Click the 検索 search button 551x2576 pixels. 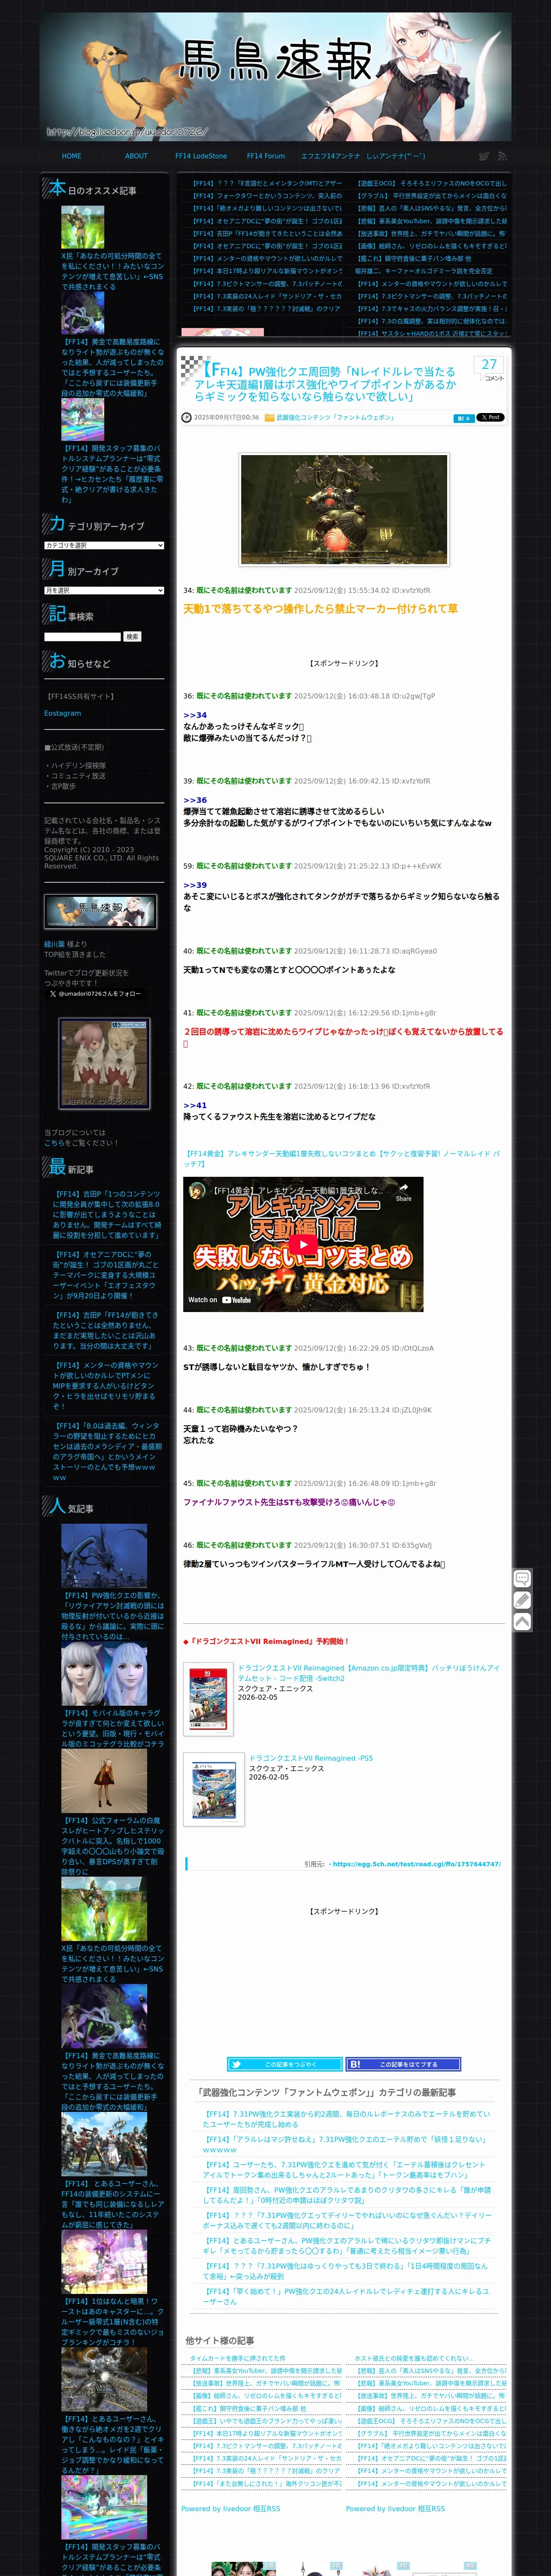tap(132, 637)
